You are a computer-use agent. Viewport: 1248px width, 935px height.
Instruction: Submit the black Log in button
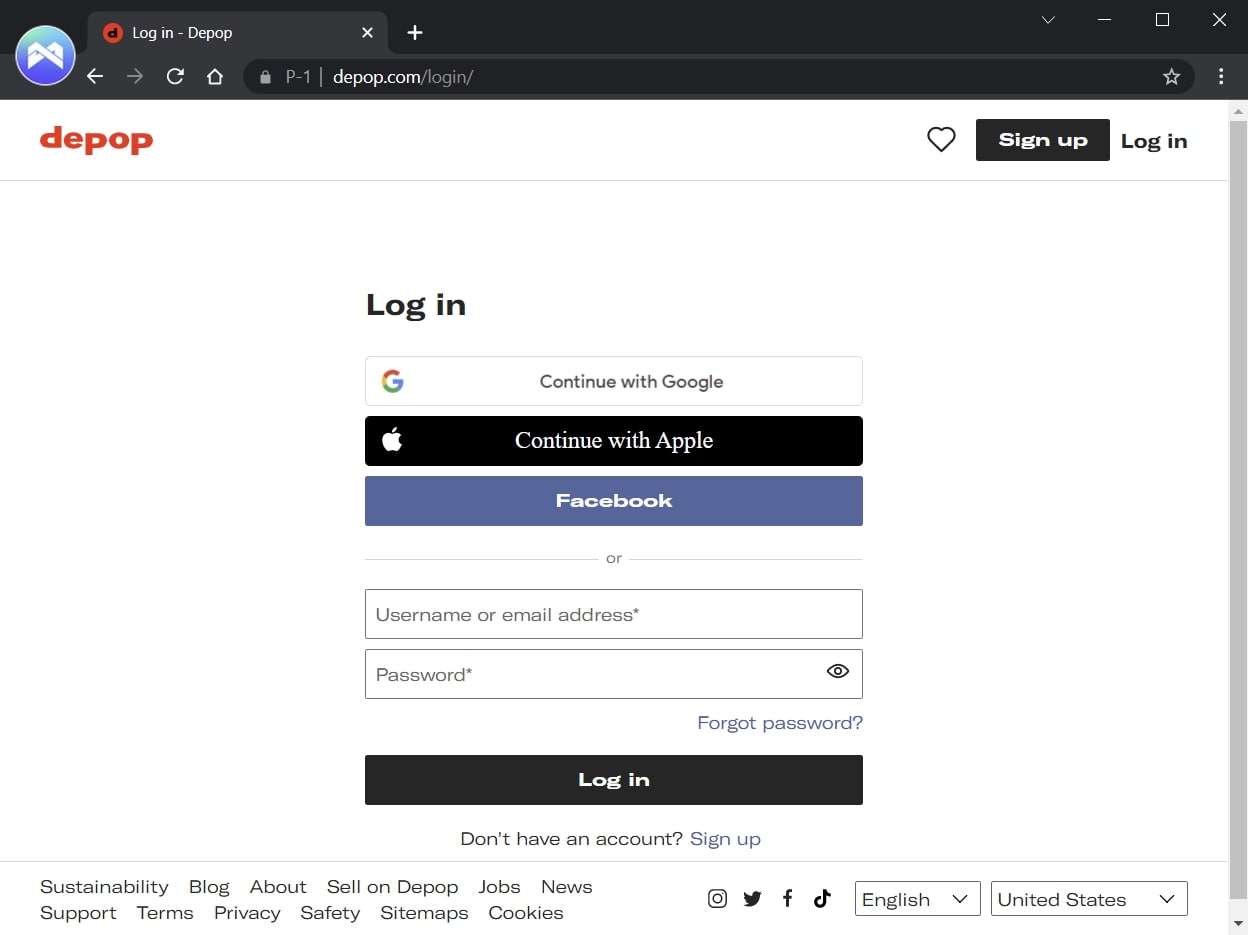click(614, 780)
